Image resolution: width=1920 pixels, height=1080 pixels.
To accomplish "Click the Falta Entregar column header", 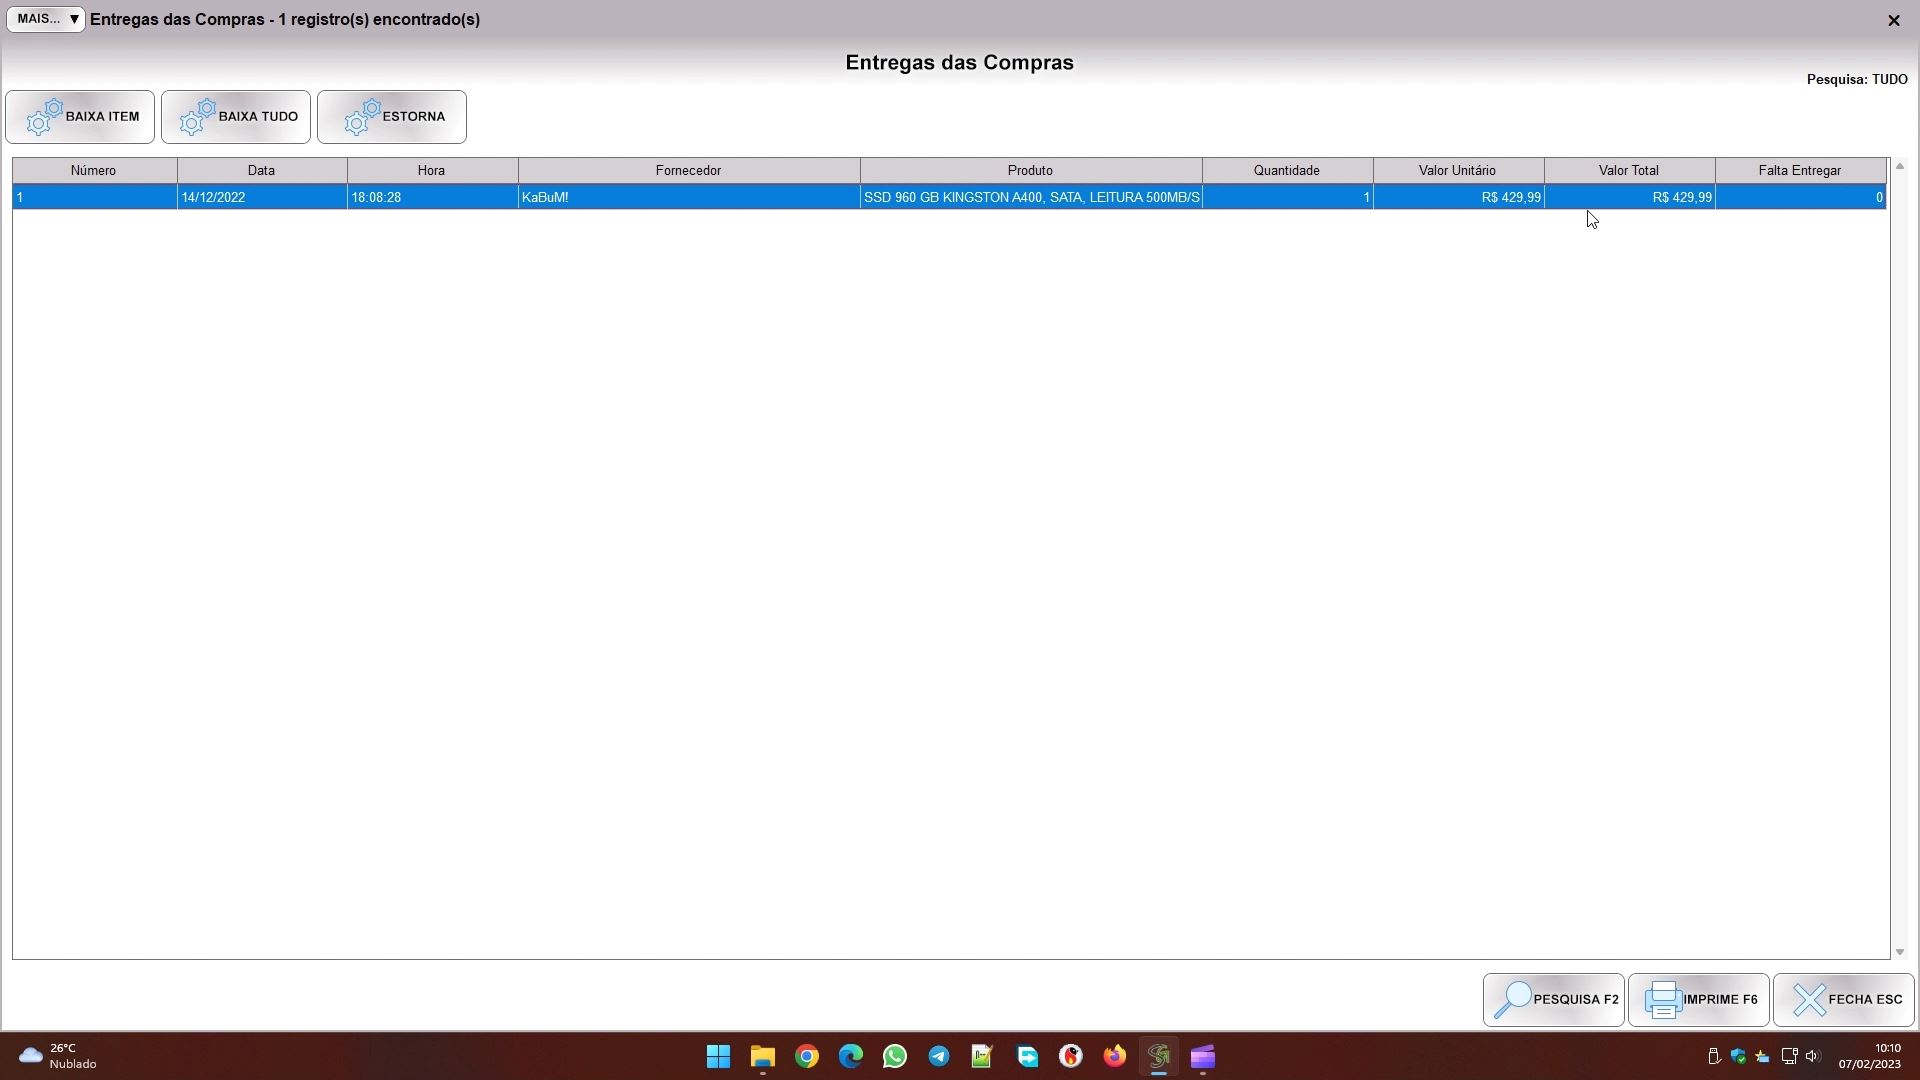I will coord(1800,171).
